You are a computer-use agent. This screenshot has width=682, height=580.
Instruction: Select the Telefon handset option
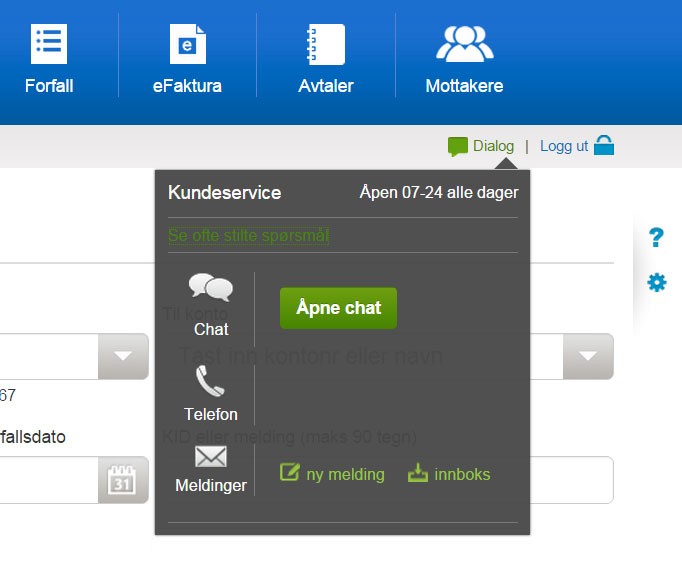tap(211, 381)
